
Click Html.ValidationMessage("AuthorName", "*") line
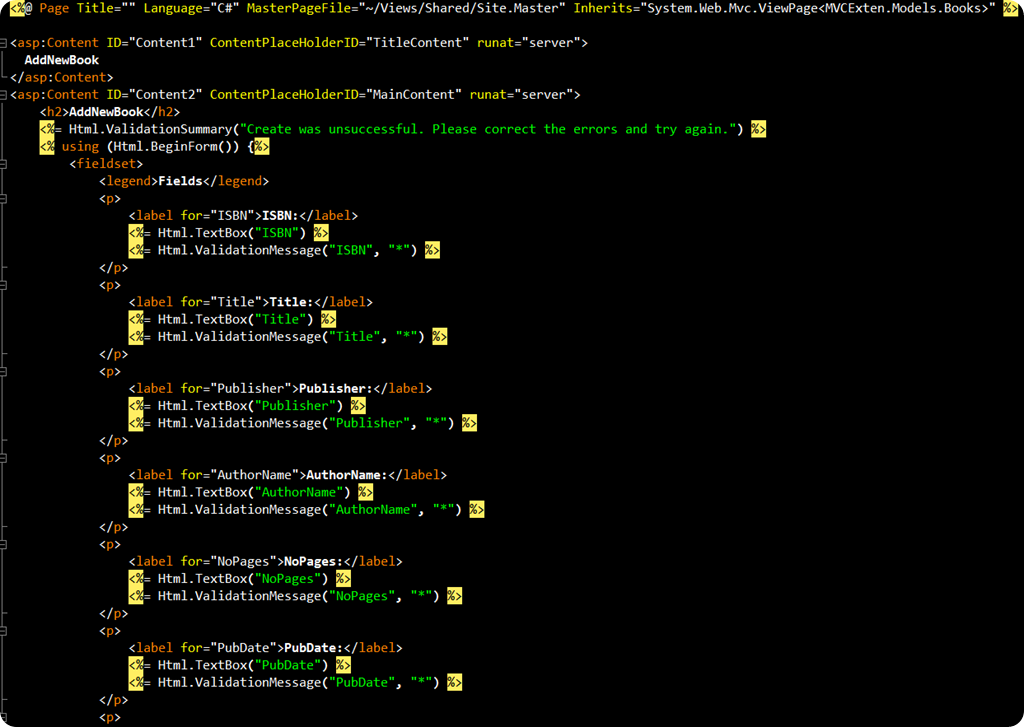coord(306,510)
